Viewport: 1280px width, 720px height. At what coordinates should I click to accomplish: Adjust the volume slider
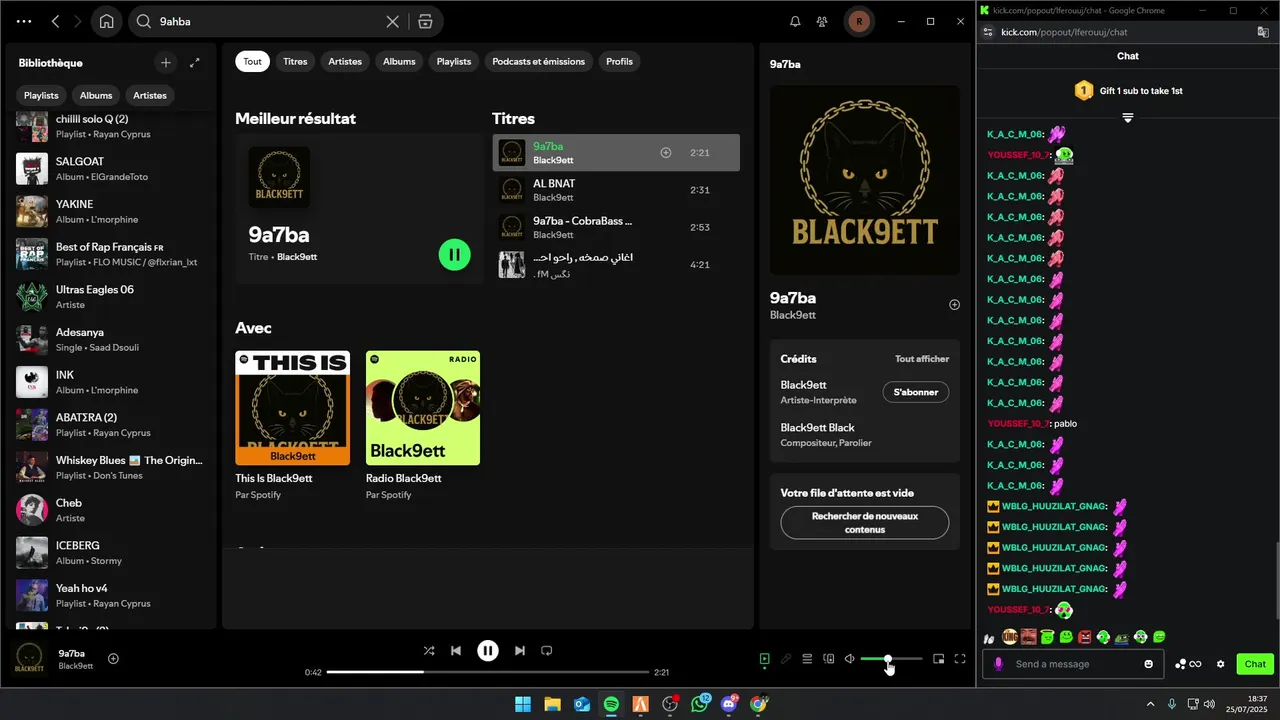(891, 659)
